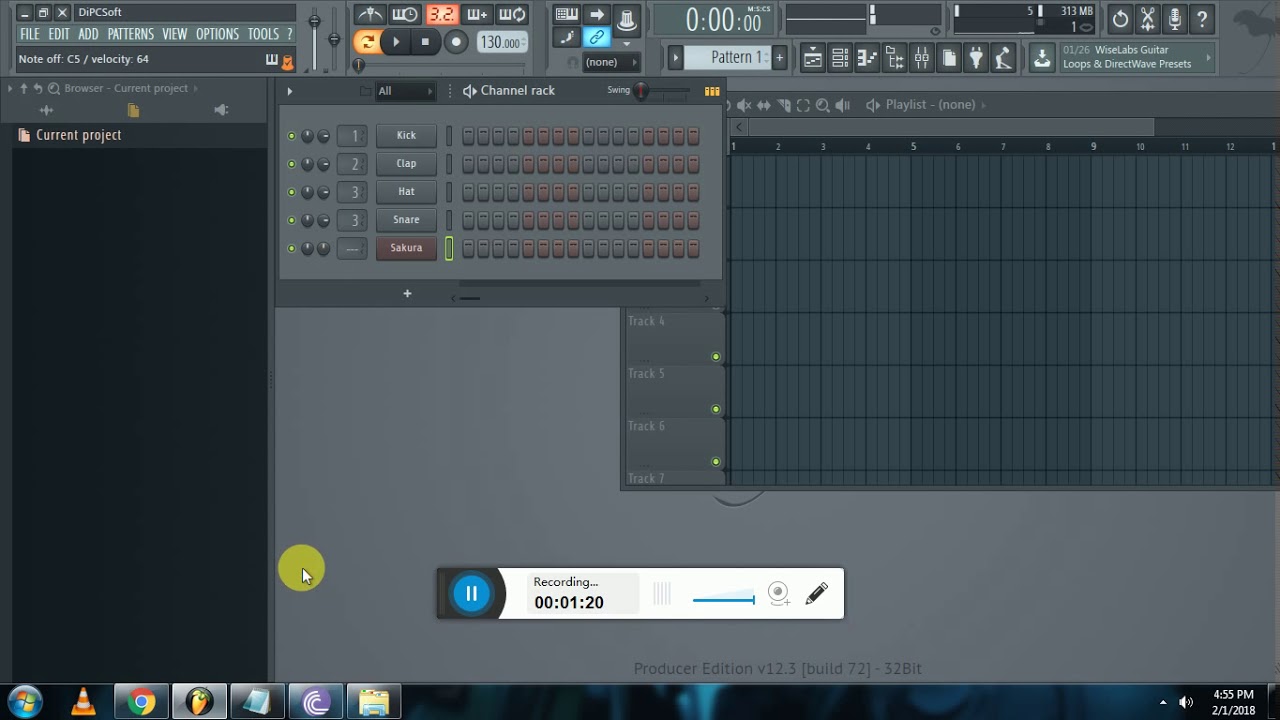Click the Record button
This screenshot has height=720, width=1280.
coord(456,42)
